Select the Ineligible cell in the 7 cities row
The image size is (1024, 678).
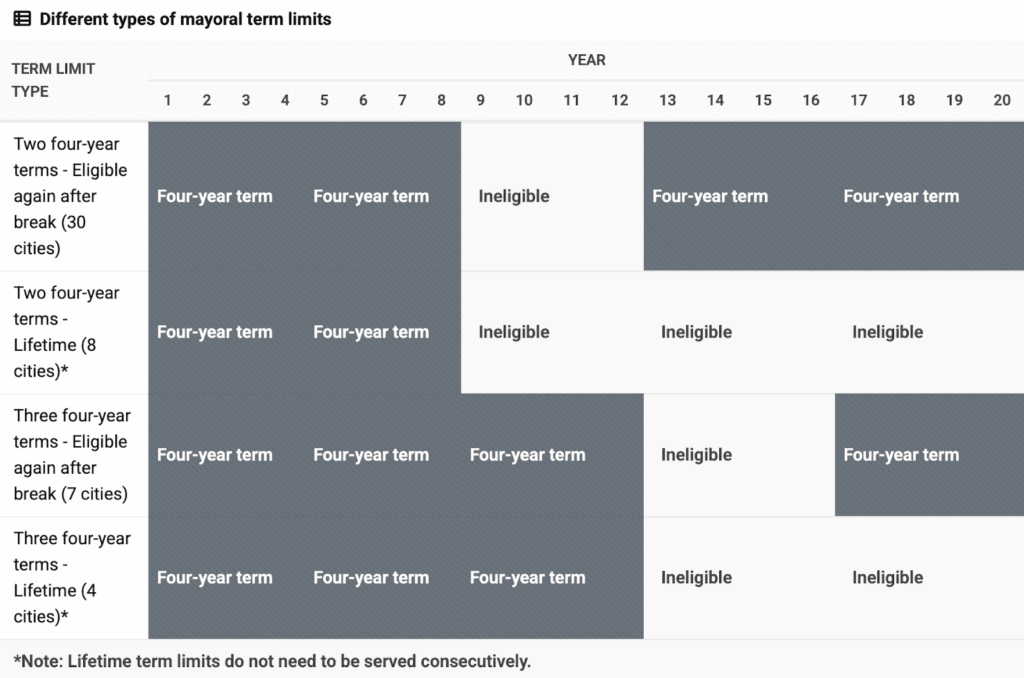coord(696,455)
